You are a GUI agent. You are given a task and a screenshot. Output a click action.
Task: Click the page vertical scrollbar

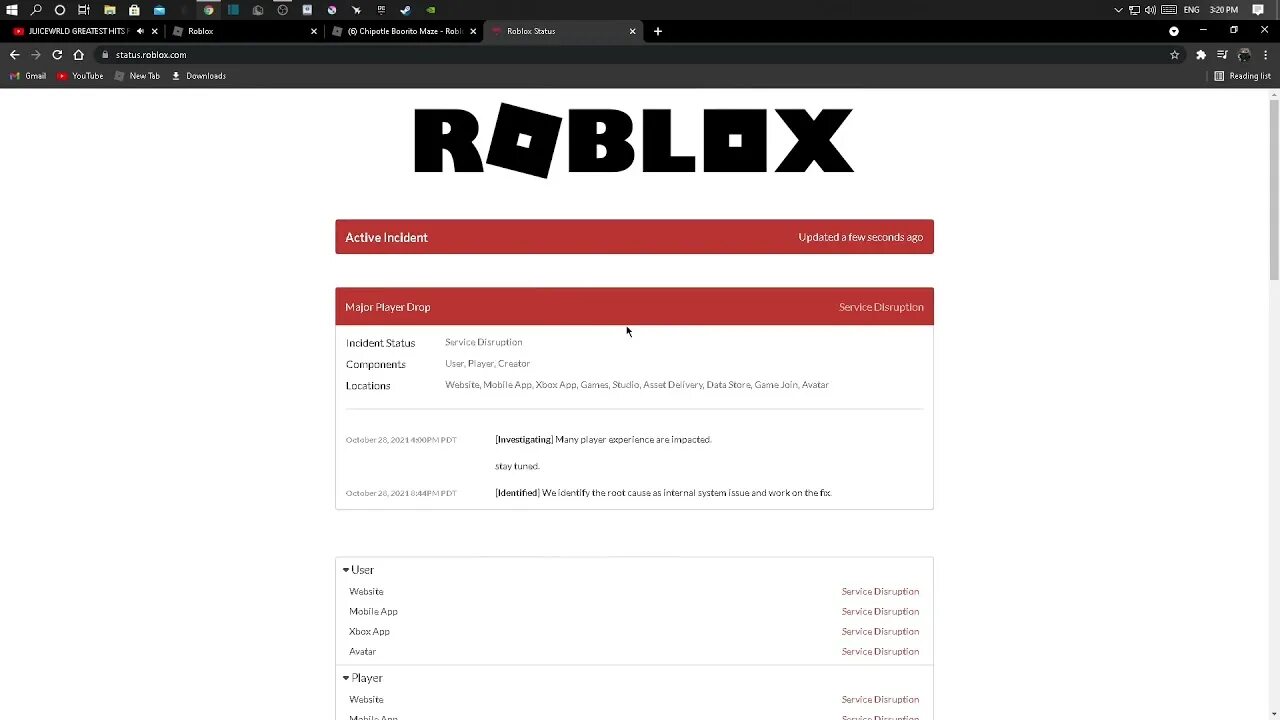(1274, 190)
